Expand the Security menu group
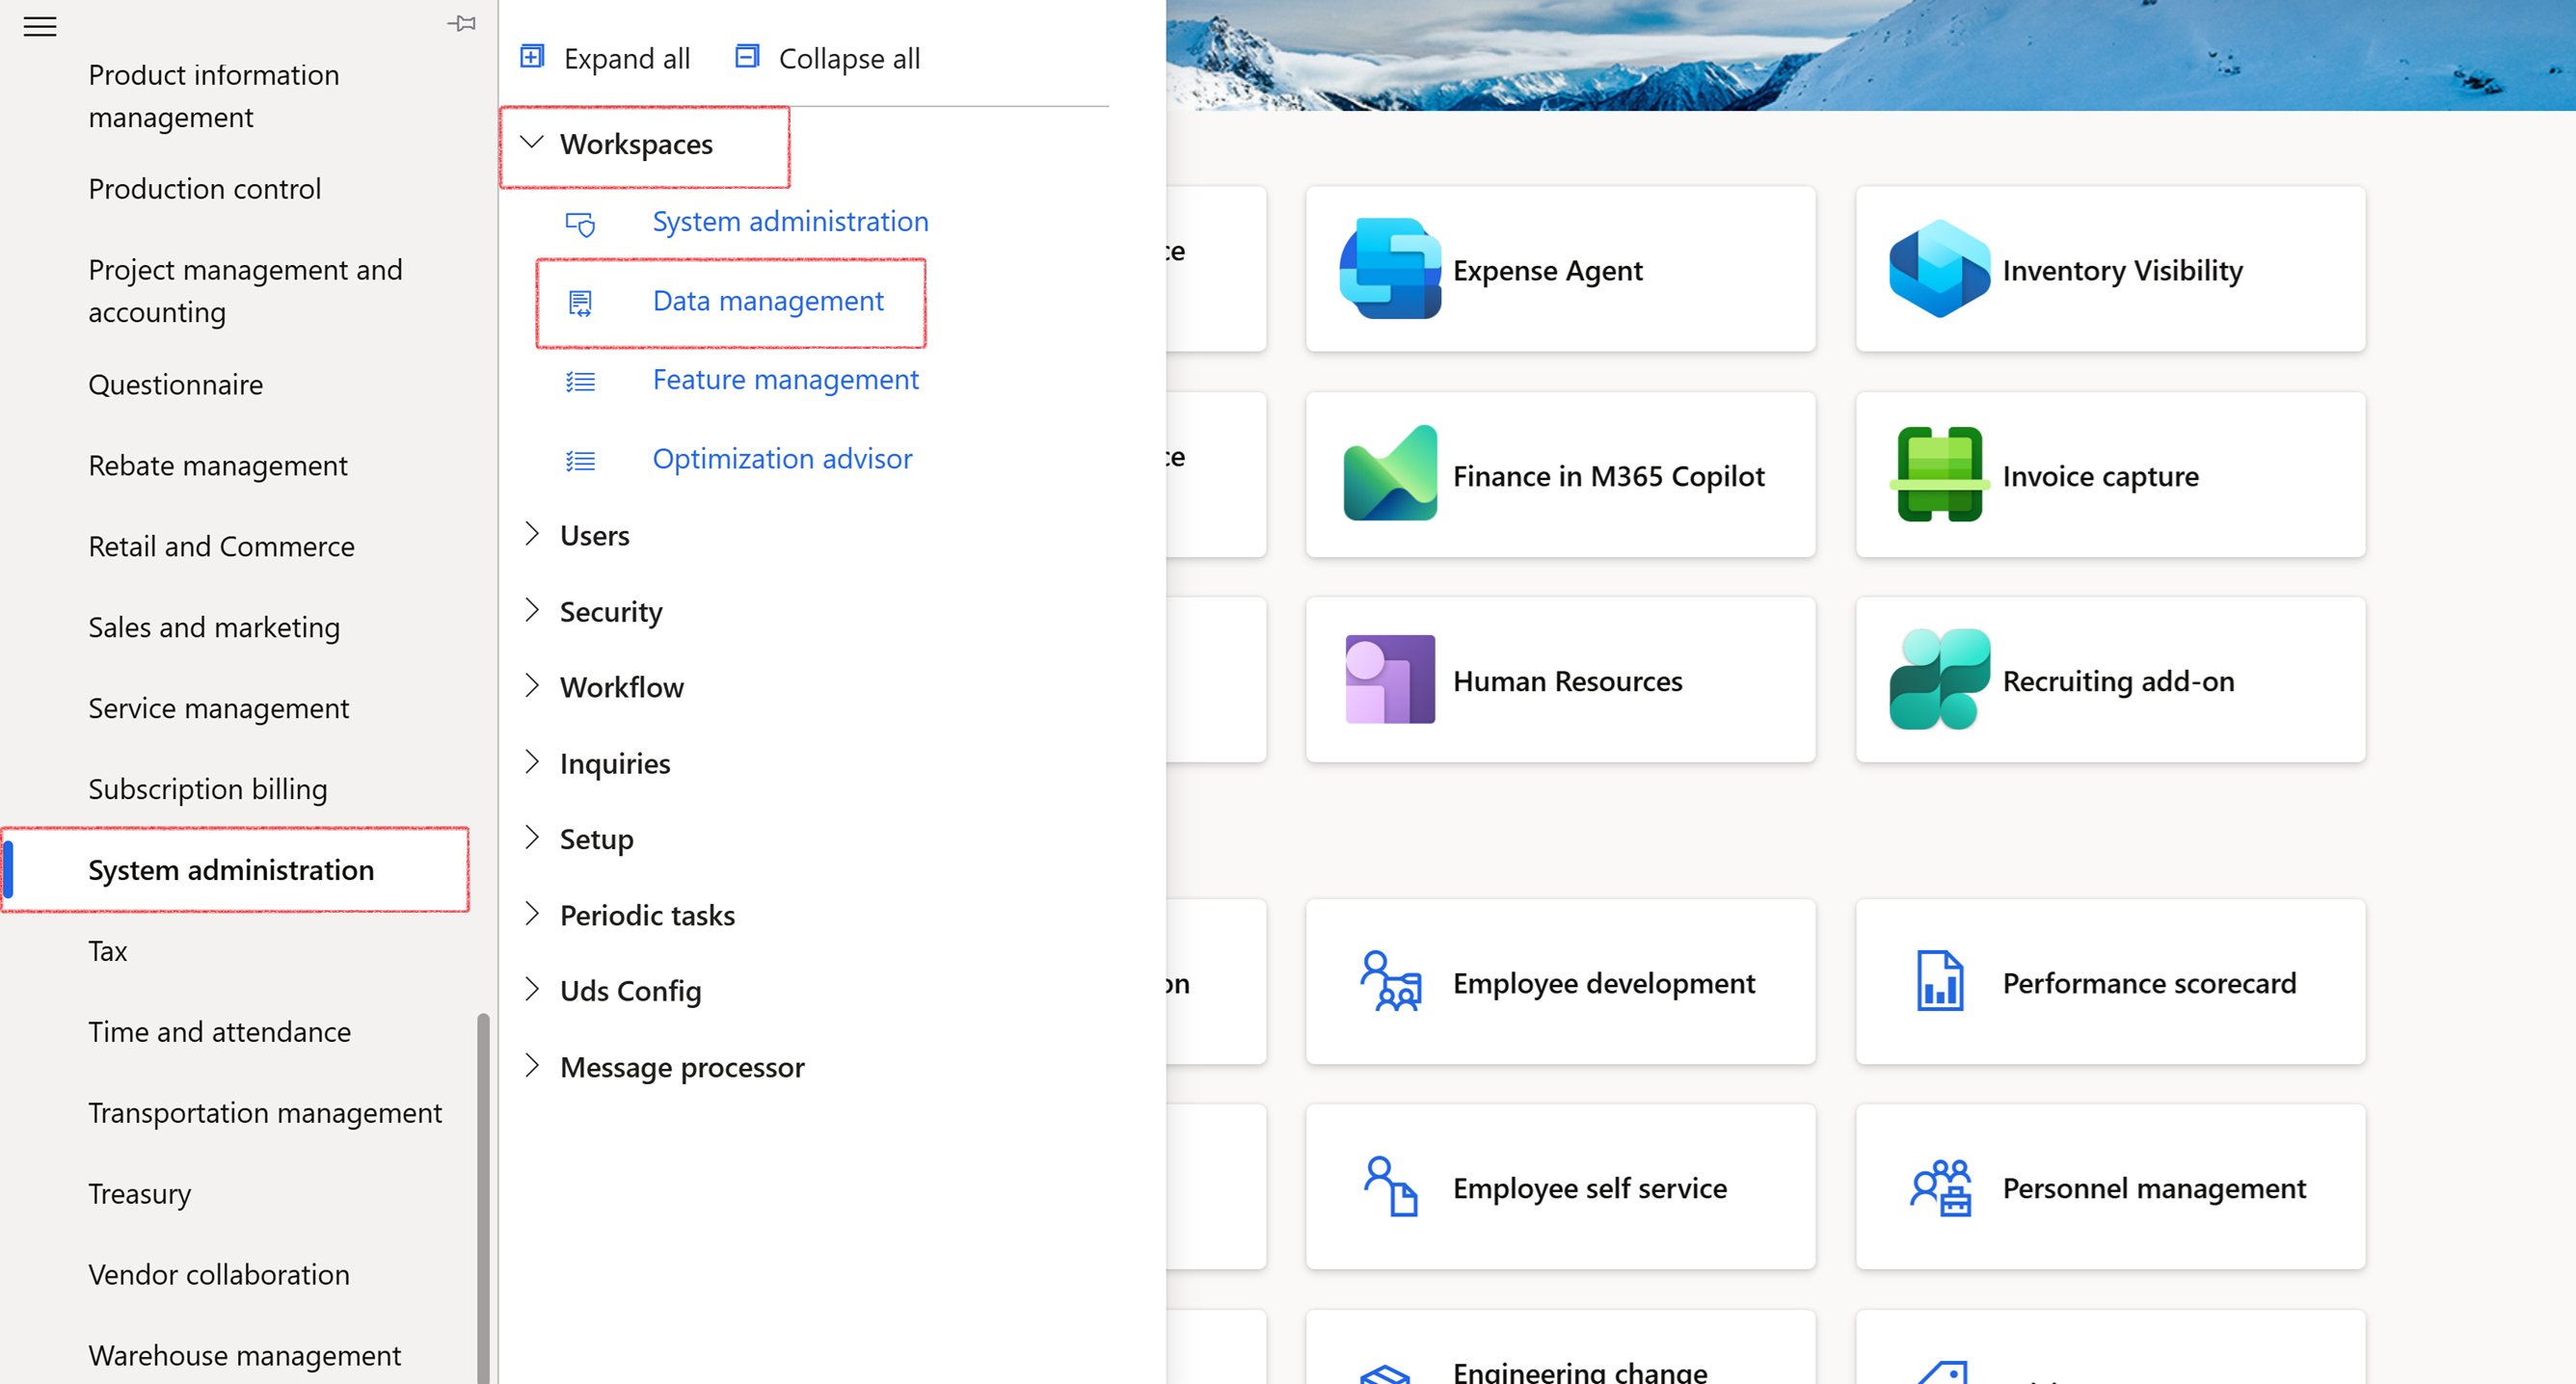The image size is (2576, 1384). click(x=532, y=611)
